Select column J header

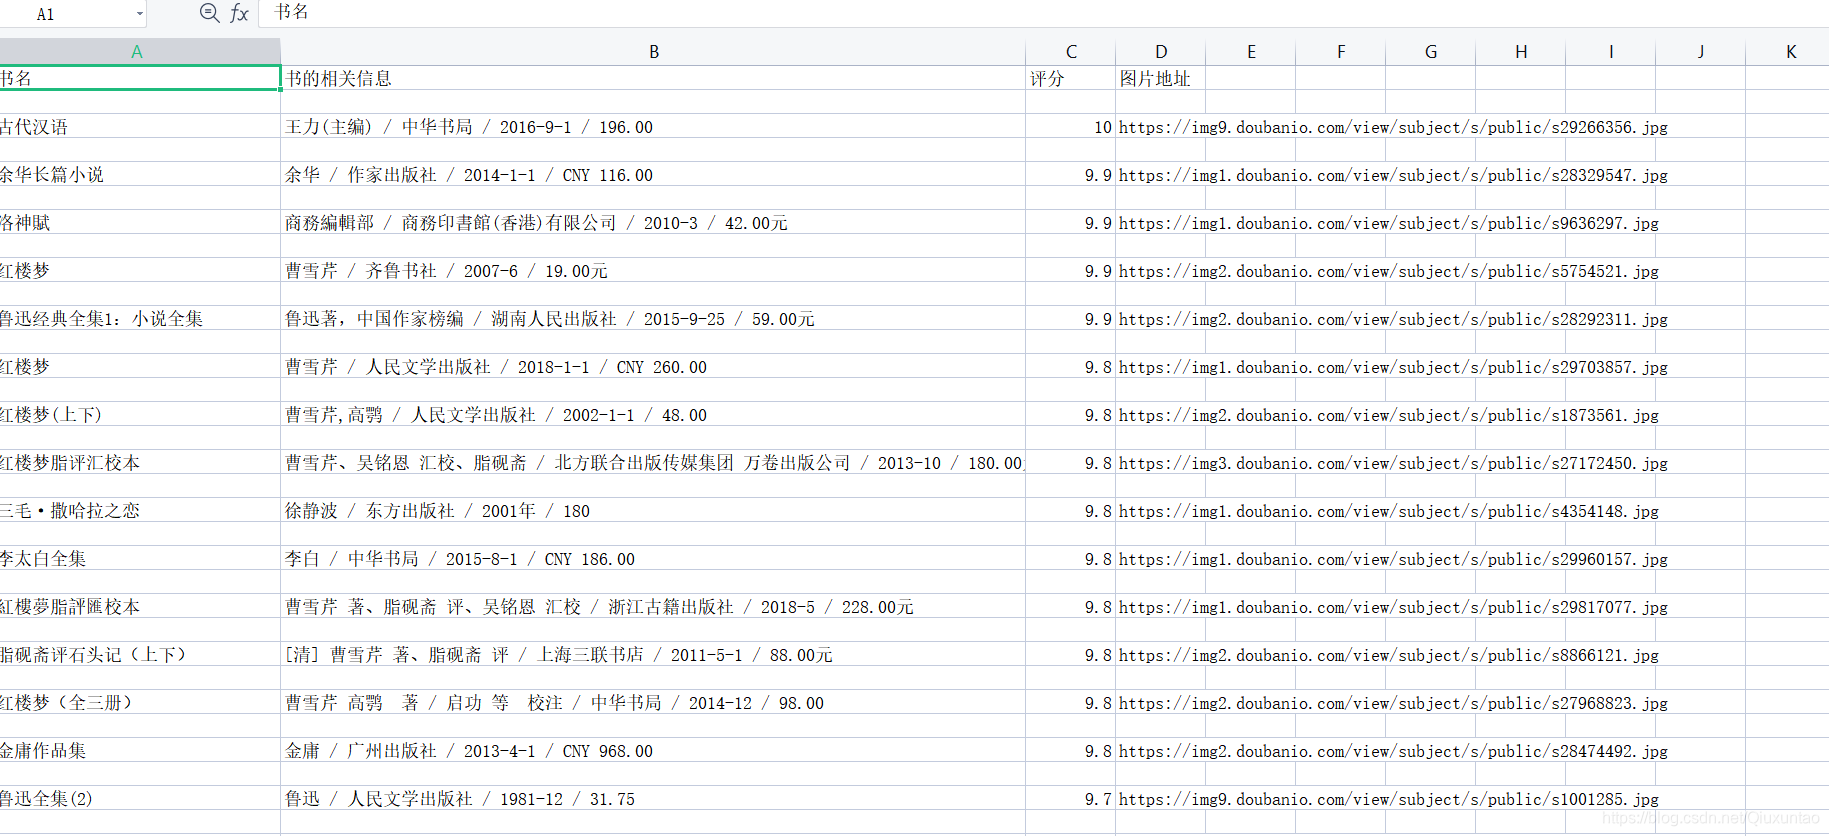[x=1701, y=52]
